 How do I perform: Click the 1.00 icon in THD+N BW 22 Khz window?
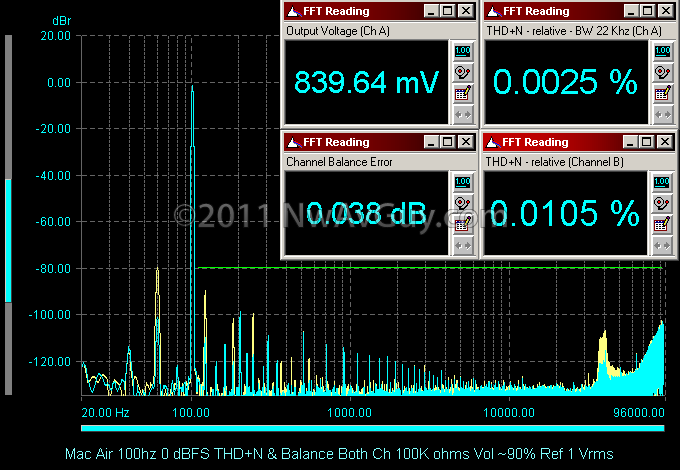(661, 52)
